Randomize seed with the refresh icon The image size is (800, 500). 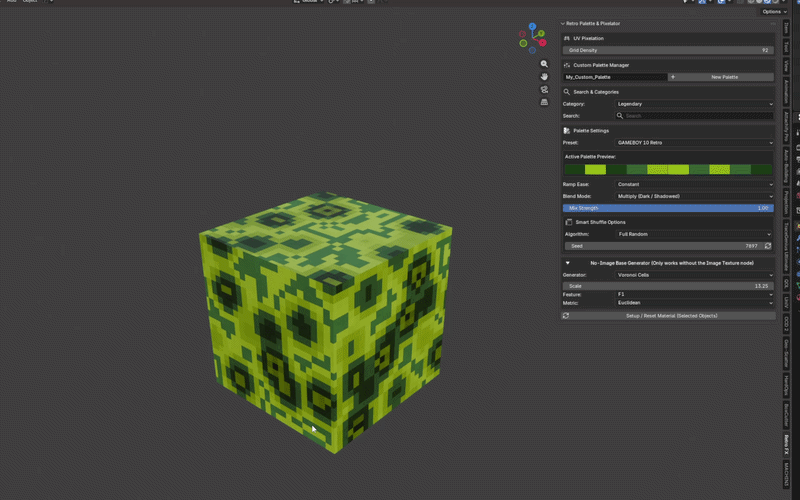[x=767, y=246]
